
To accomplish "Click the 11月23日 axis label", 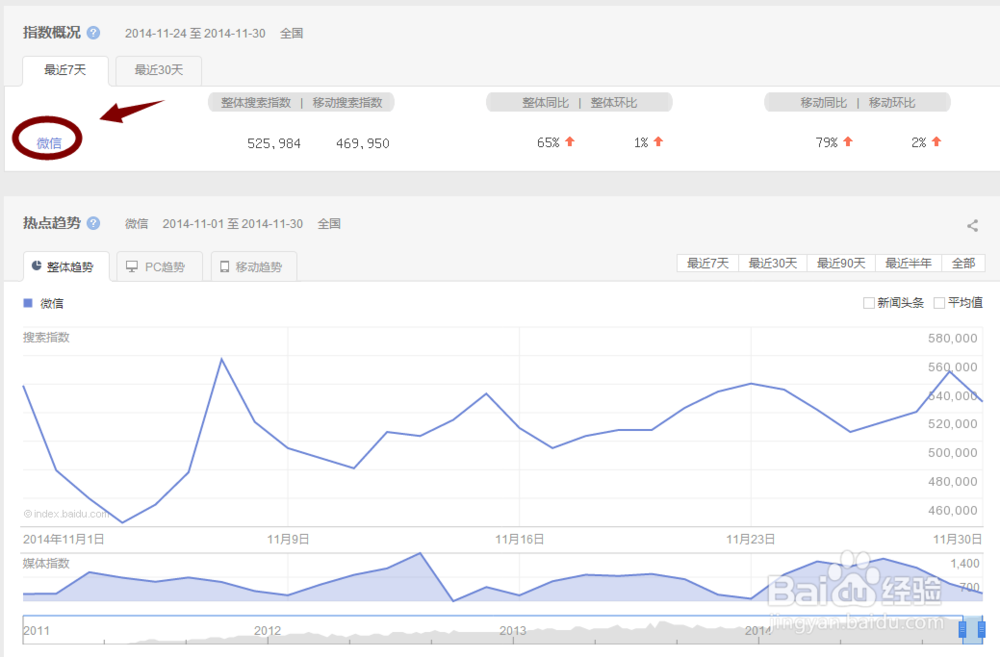I will tap(751, 540).
